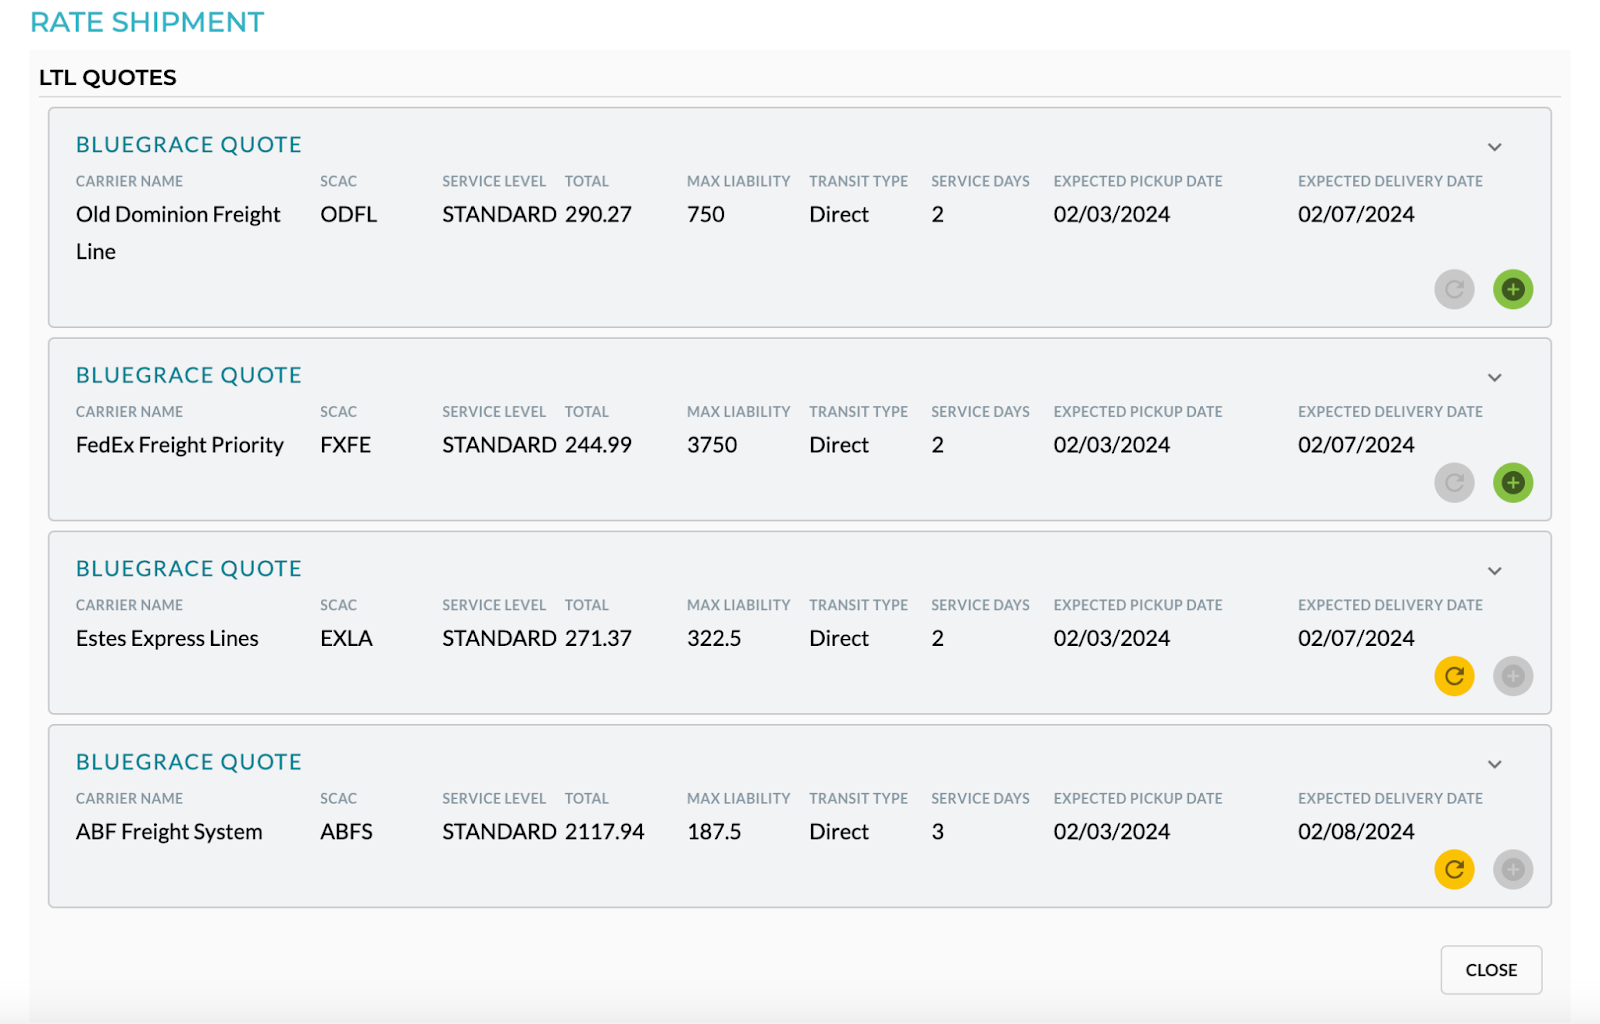1600x1024 pixels.
Task: Click the grey refresh icon for Old Dominion quote
Action: (x=1454, y=290)
